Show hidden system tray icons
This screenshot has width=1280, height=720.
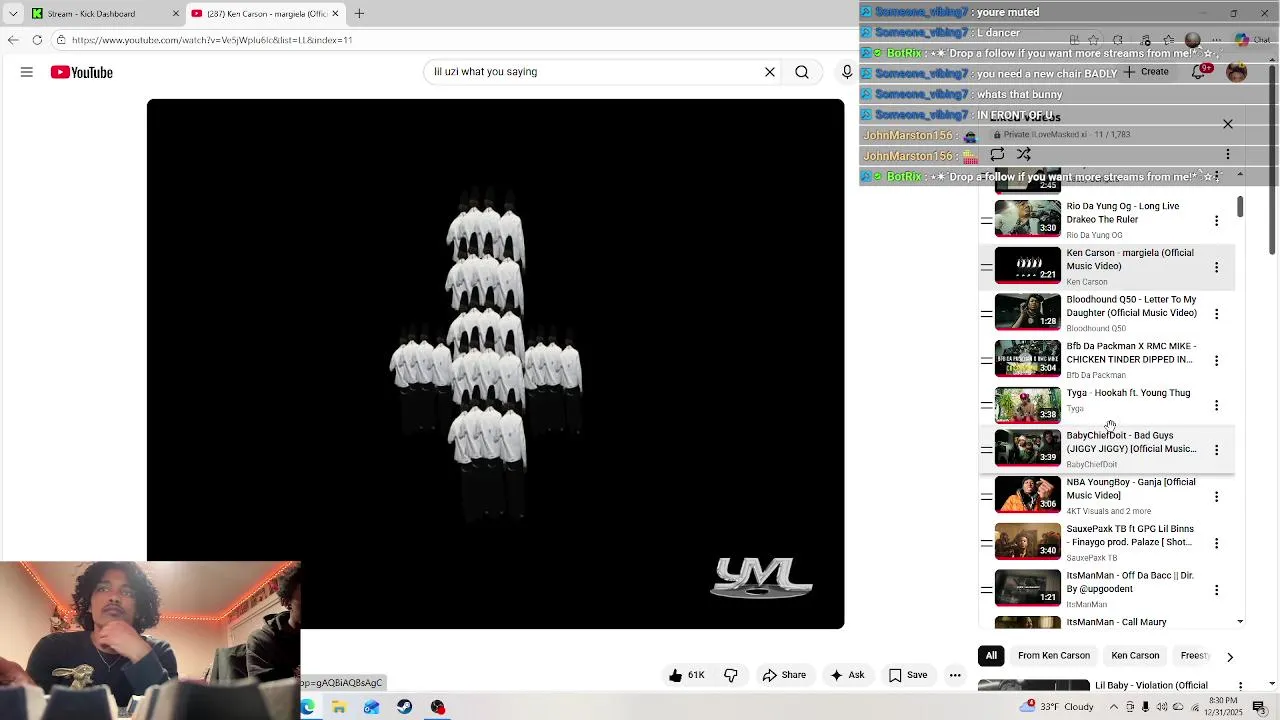(x=1114, y=707)
